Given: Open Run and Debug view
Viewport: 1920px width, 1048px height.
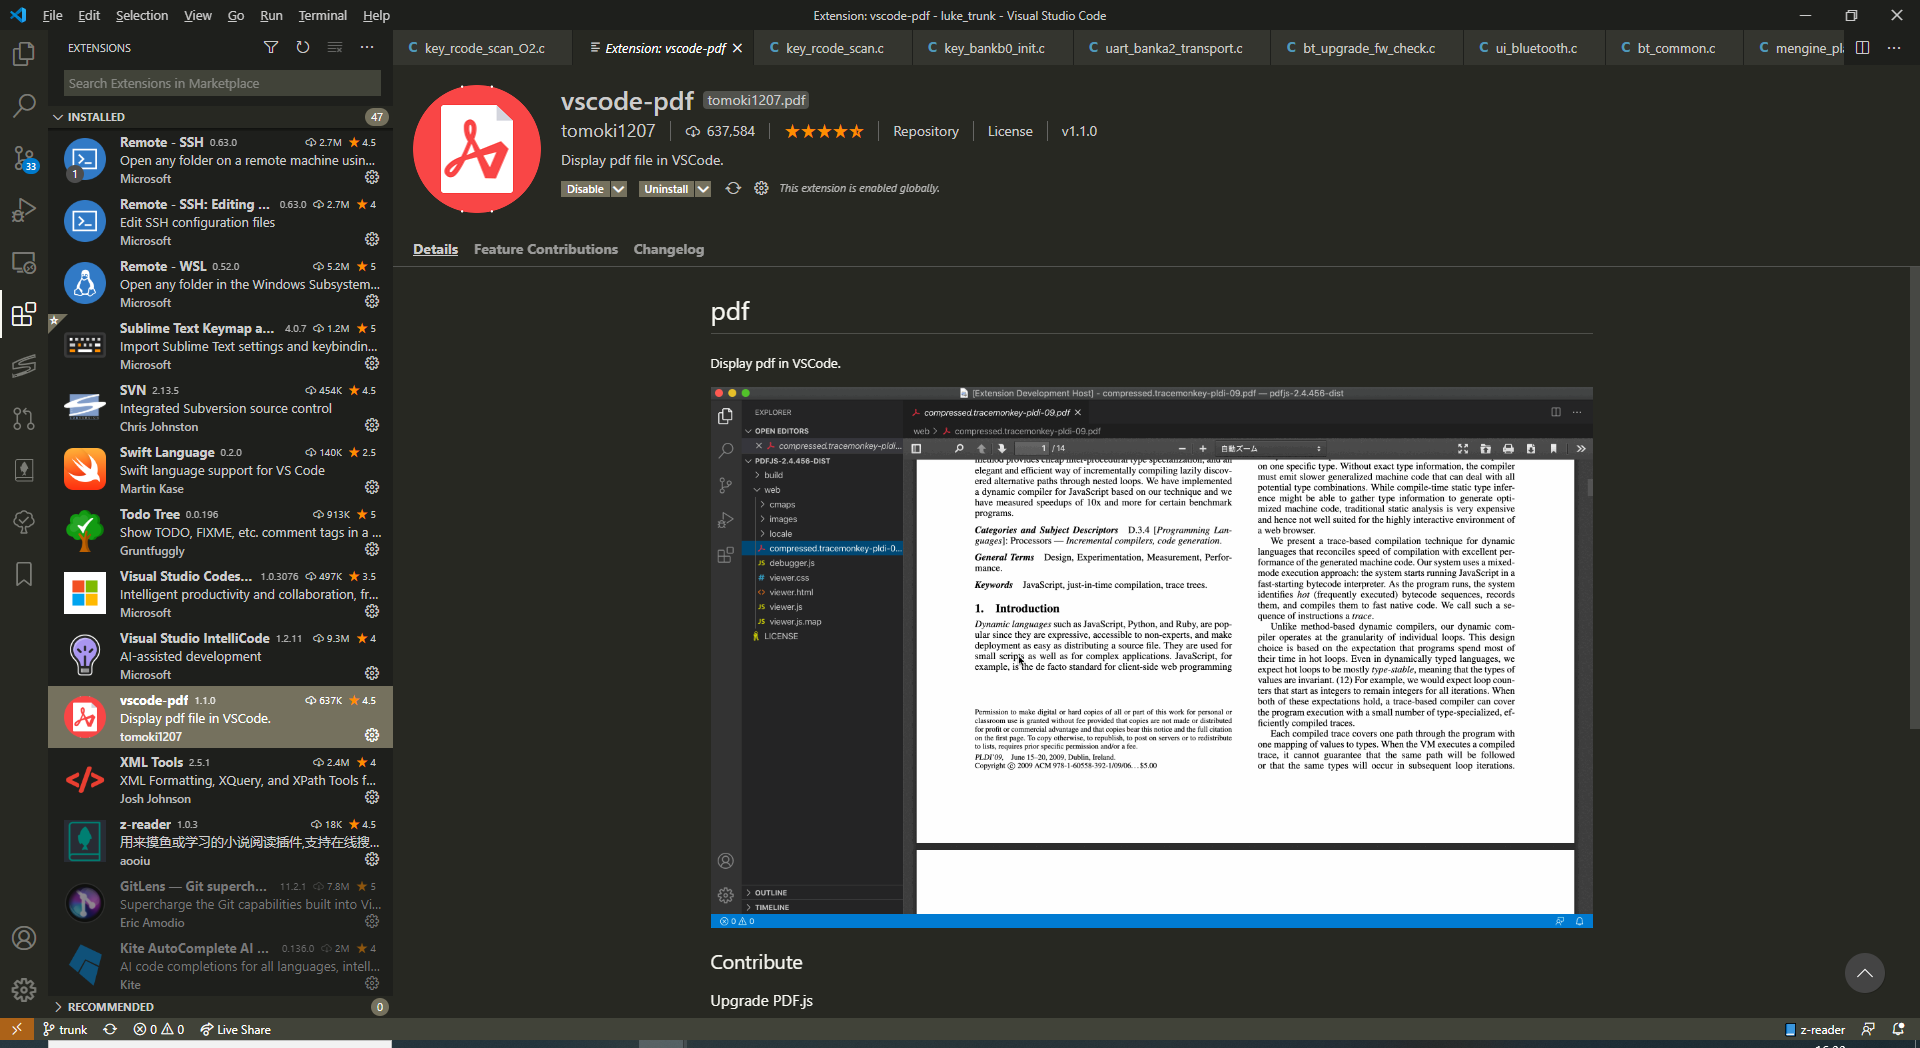Looking at the screenshot, I should click(24, 210).
